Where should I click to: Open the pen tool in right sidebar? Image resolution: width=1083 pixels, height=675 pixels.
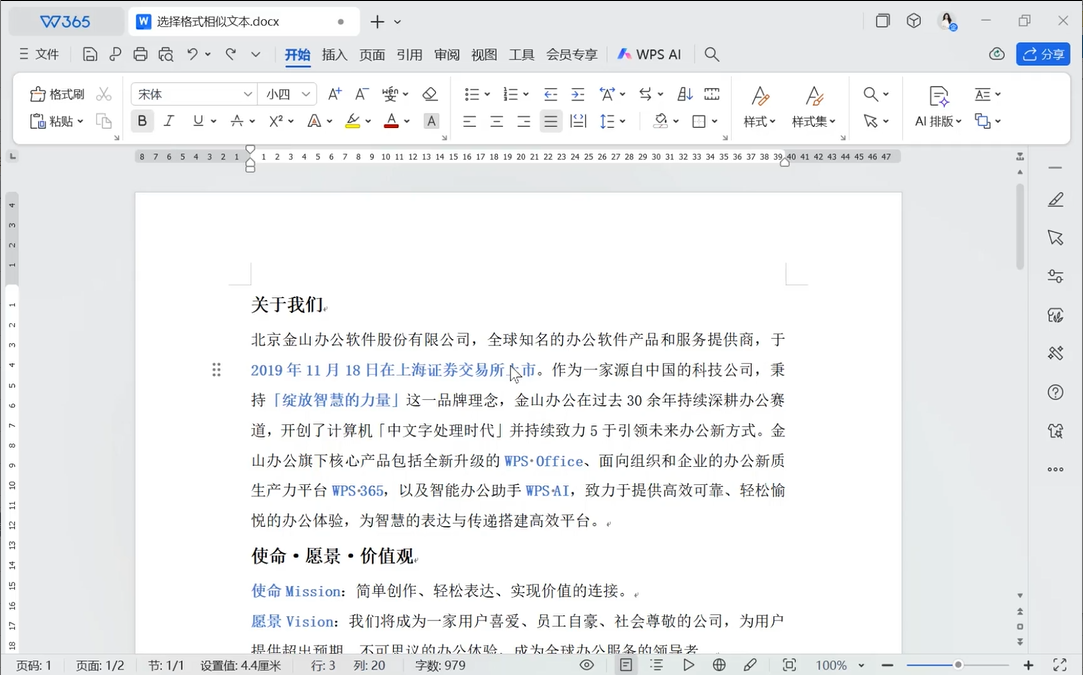click(1055, 200)
